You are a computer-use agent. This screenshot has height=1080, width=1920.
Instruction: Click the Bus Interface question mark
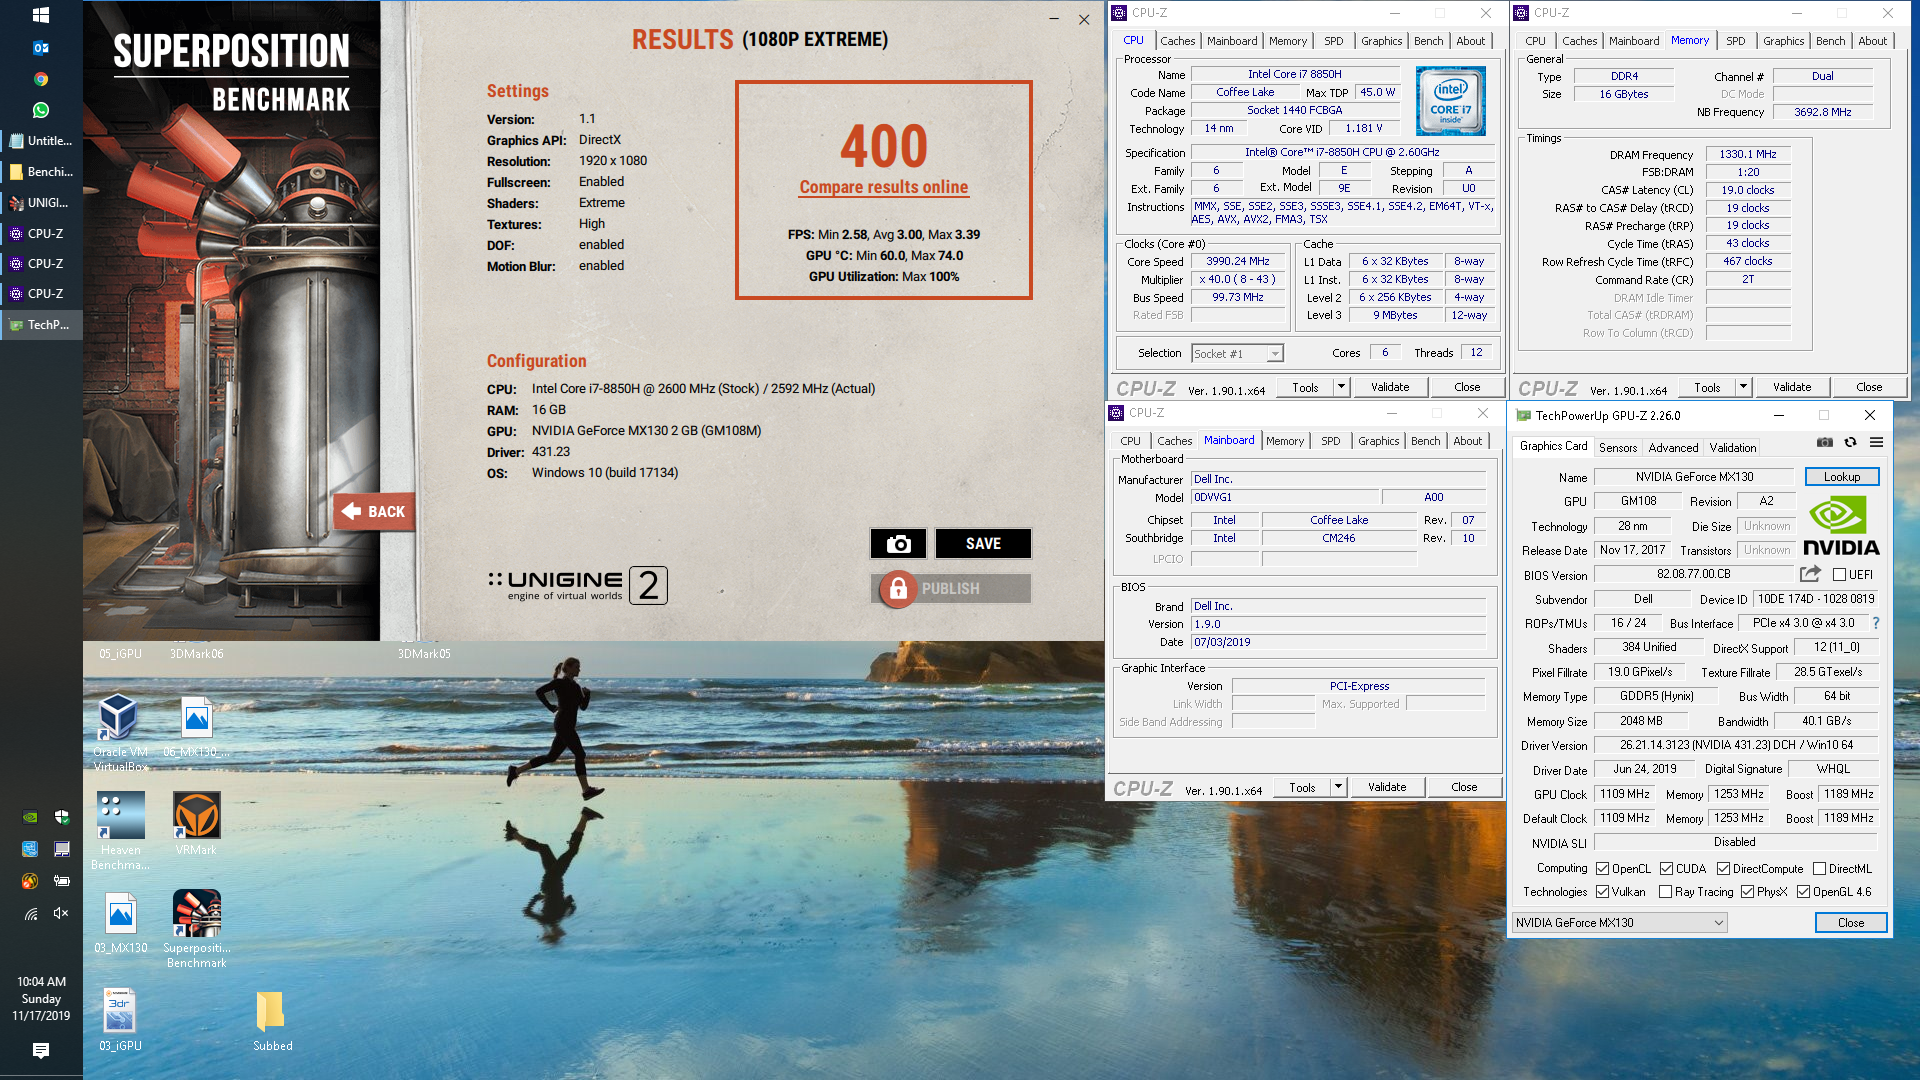tap(1876, 623)
